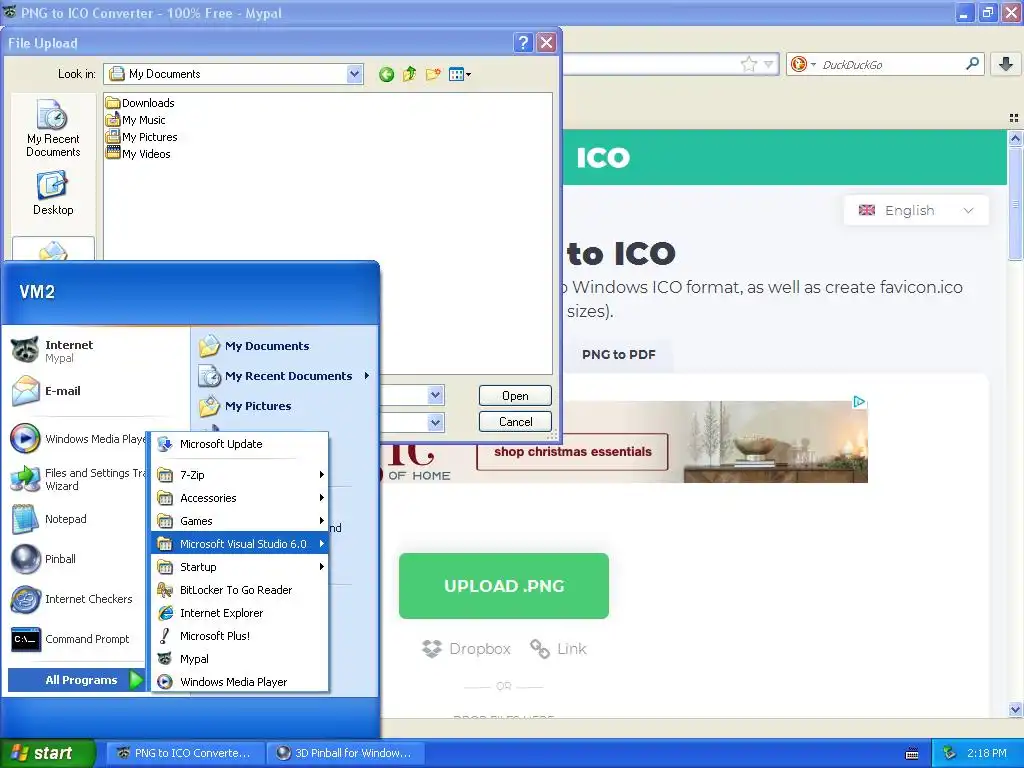Open Files and Settings Transfer Wizard
The height and width of the screenshot is (768, 1024).
[77, 479]
